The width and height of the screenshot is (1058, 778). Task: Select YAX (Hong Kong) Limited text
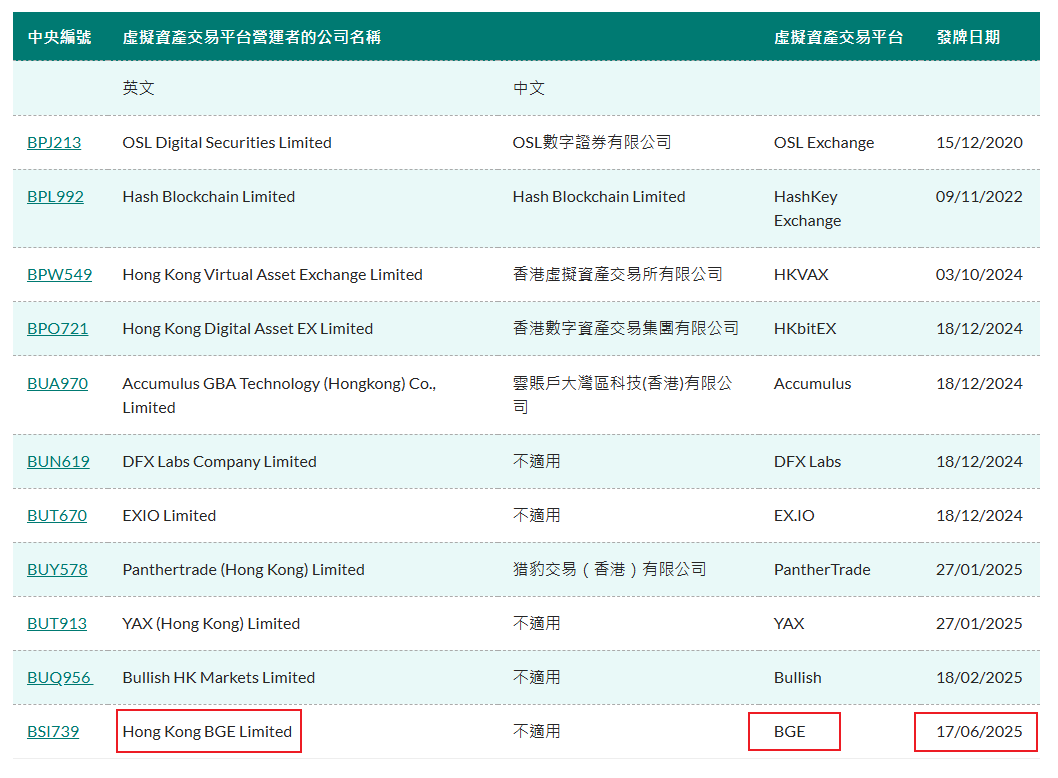click(x=211, y=623)
